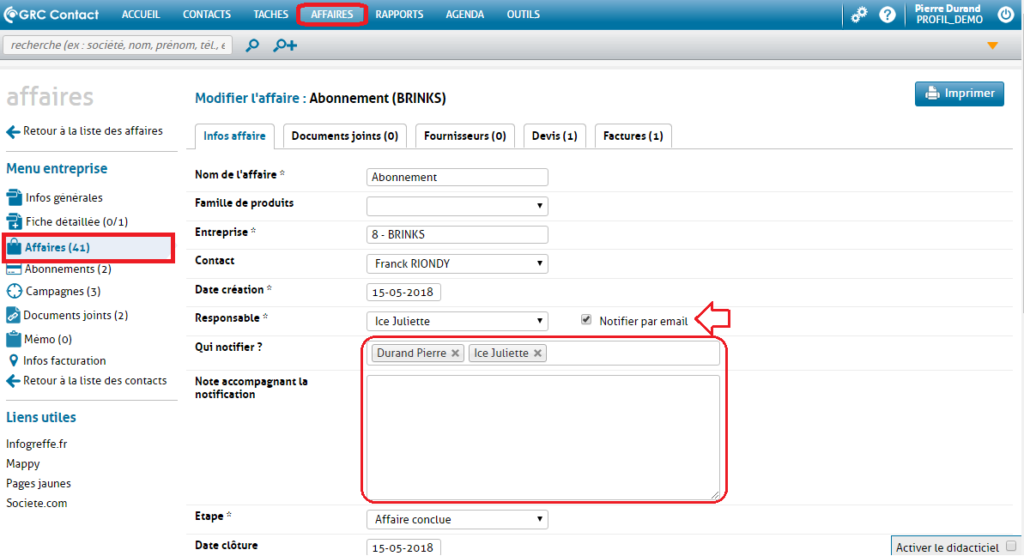
Task: Open the Responsable dropdown showing Ice Juliette
Action: click(x=457, y=321)
